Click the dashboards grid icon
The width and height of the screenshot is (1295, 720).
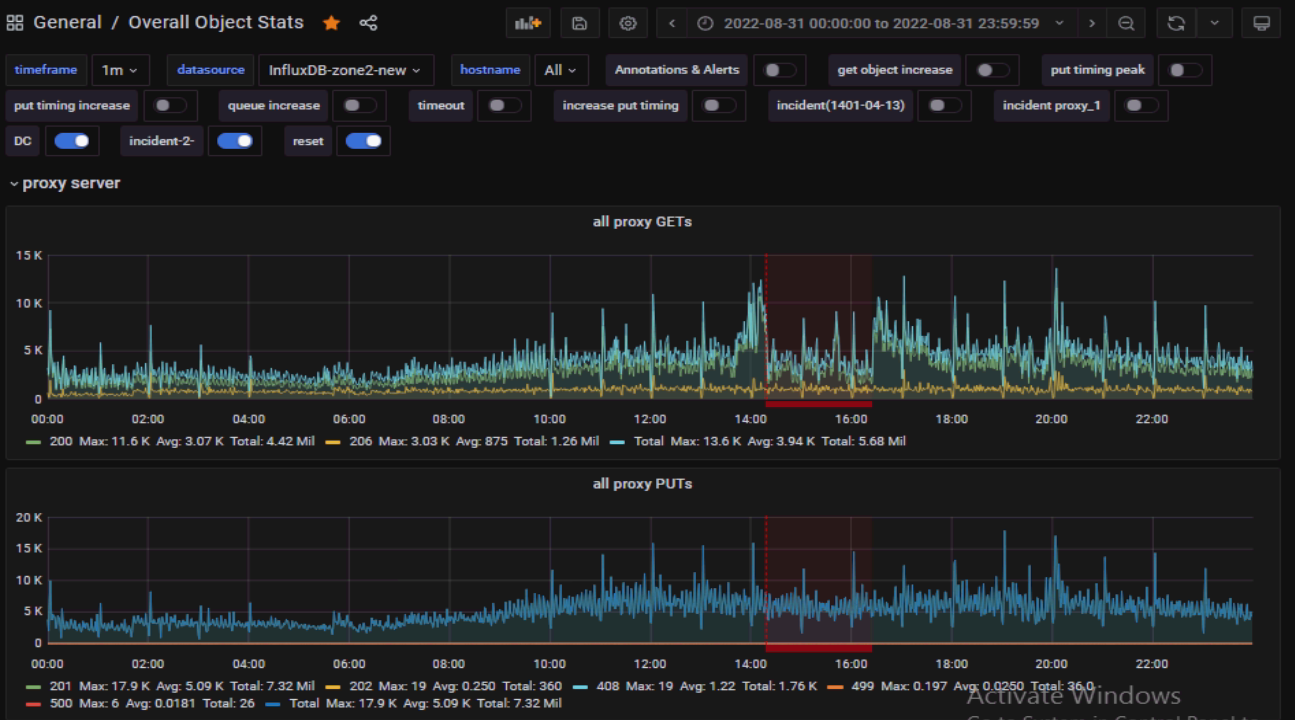pos(15,22)
